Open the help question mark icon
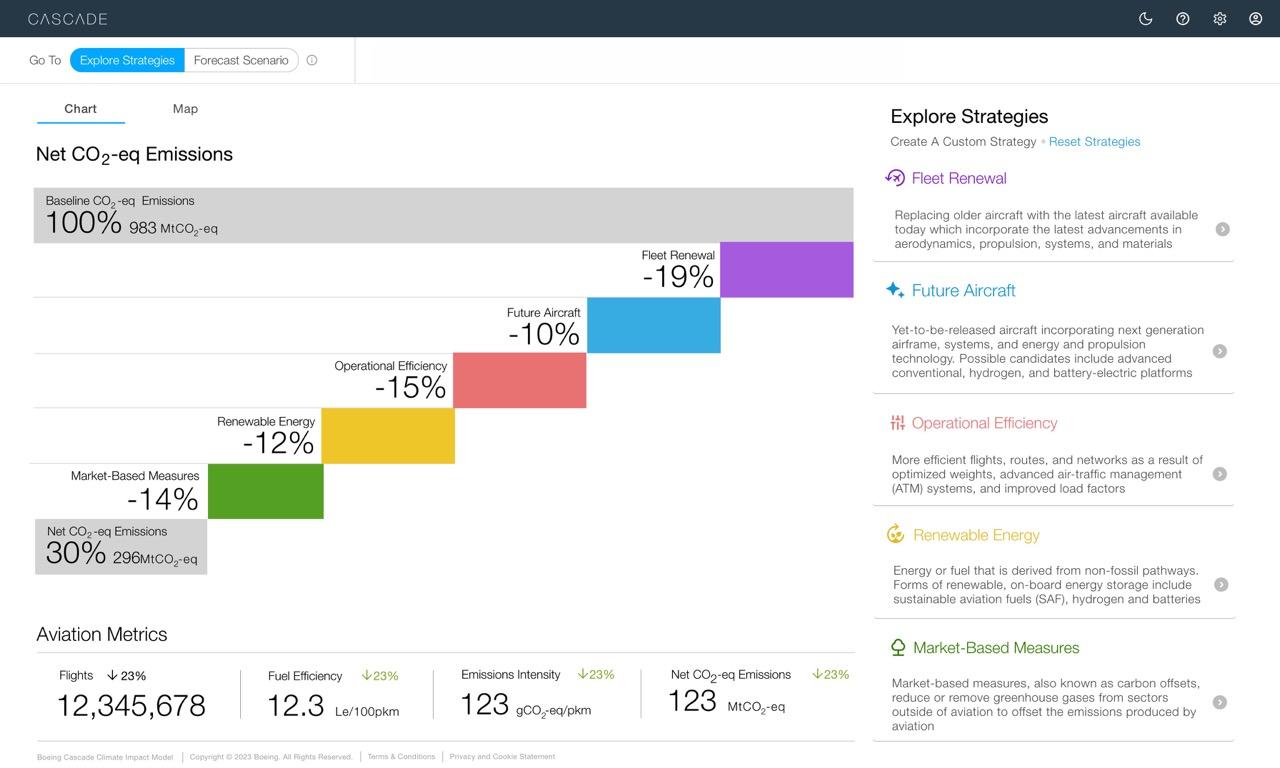Screen dimensions: 1280x768 (x=1182, y=18)
